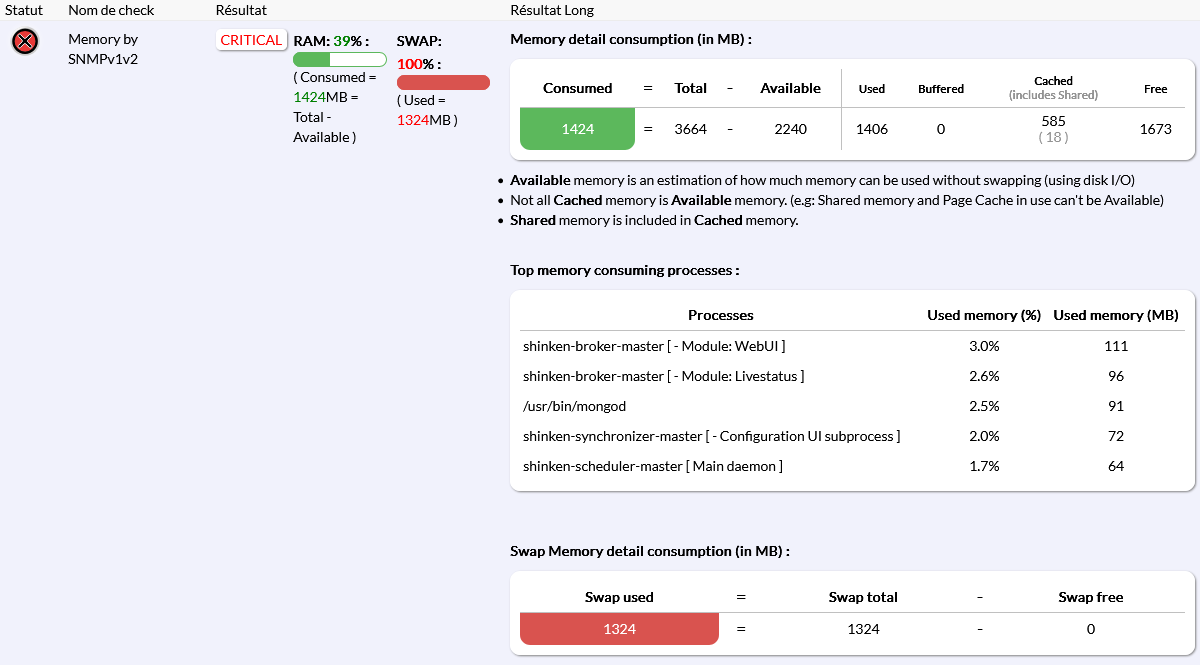The height and width of the screenshot is (665, 1200).
Task: Select the Nom de check column header
Action: click(109, 10)
